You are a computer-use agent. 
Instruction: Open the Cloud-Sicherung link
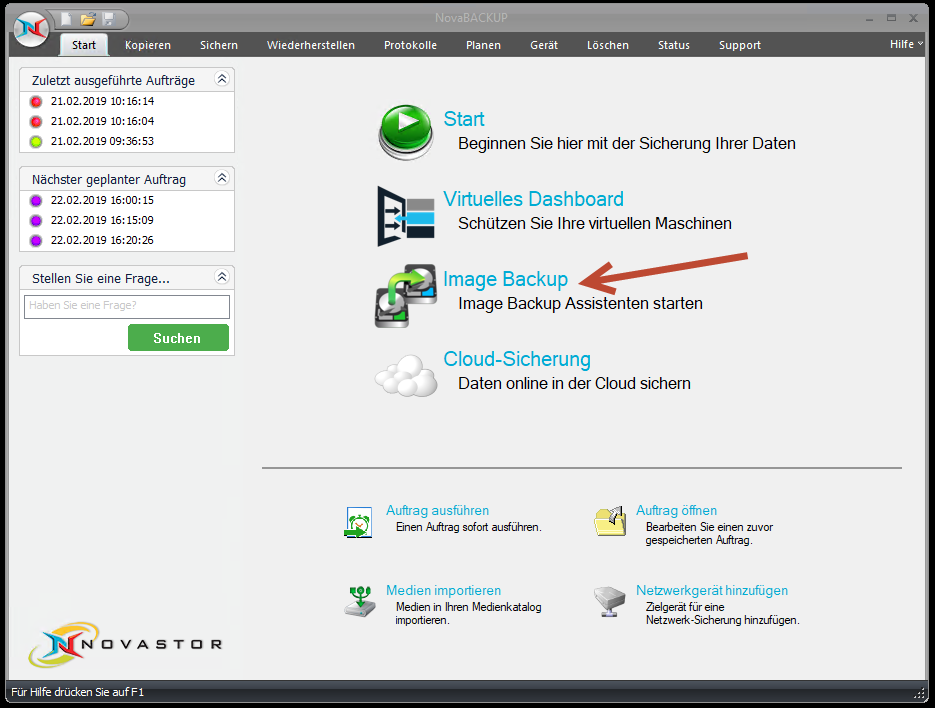[x=517, y=359]
